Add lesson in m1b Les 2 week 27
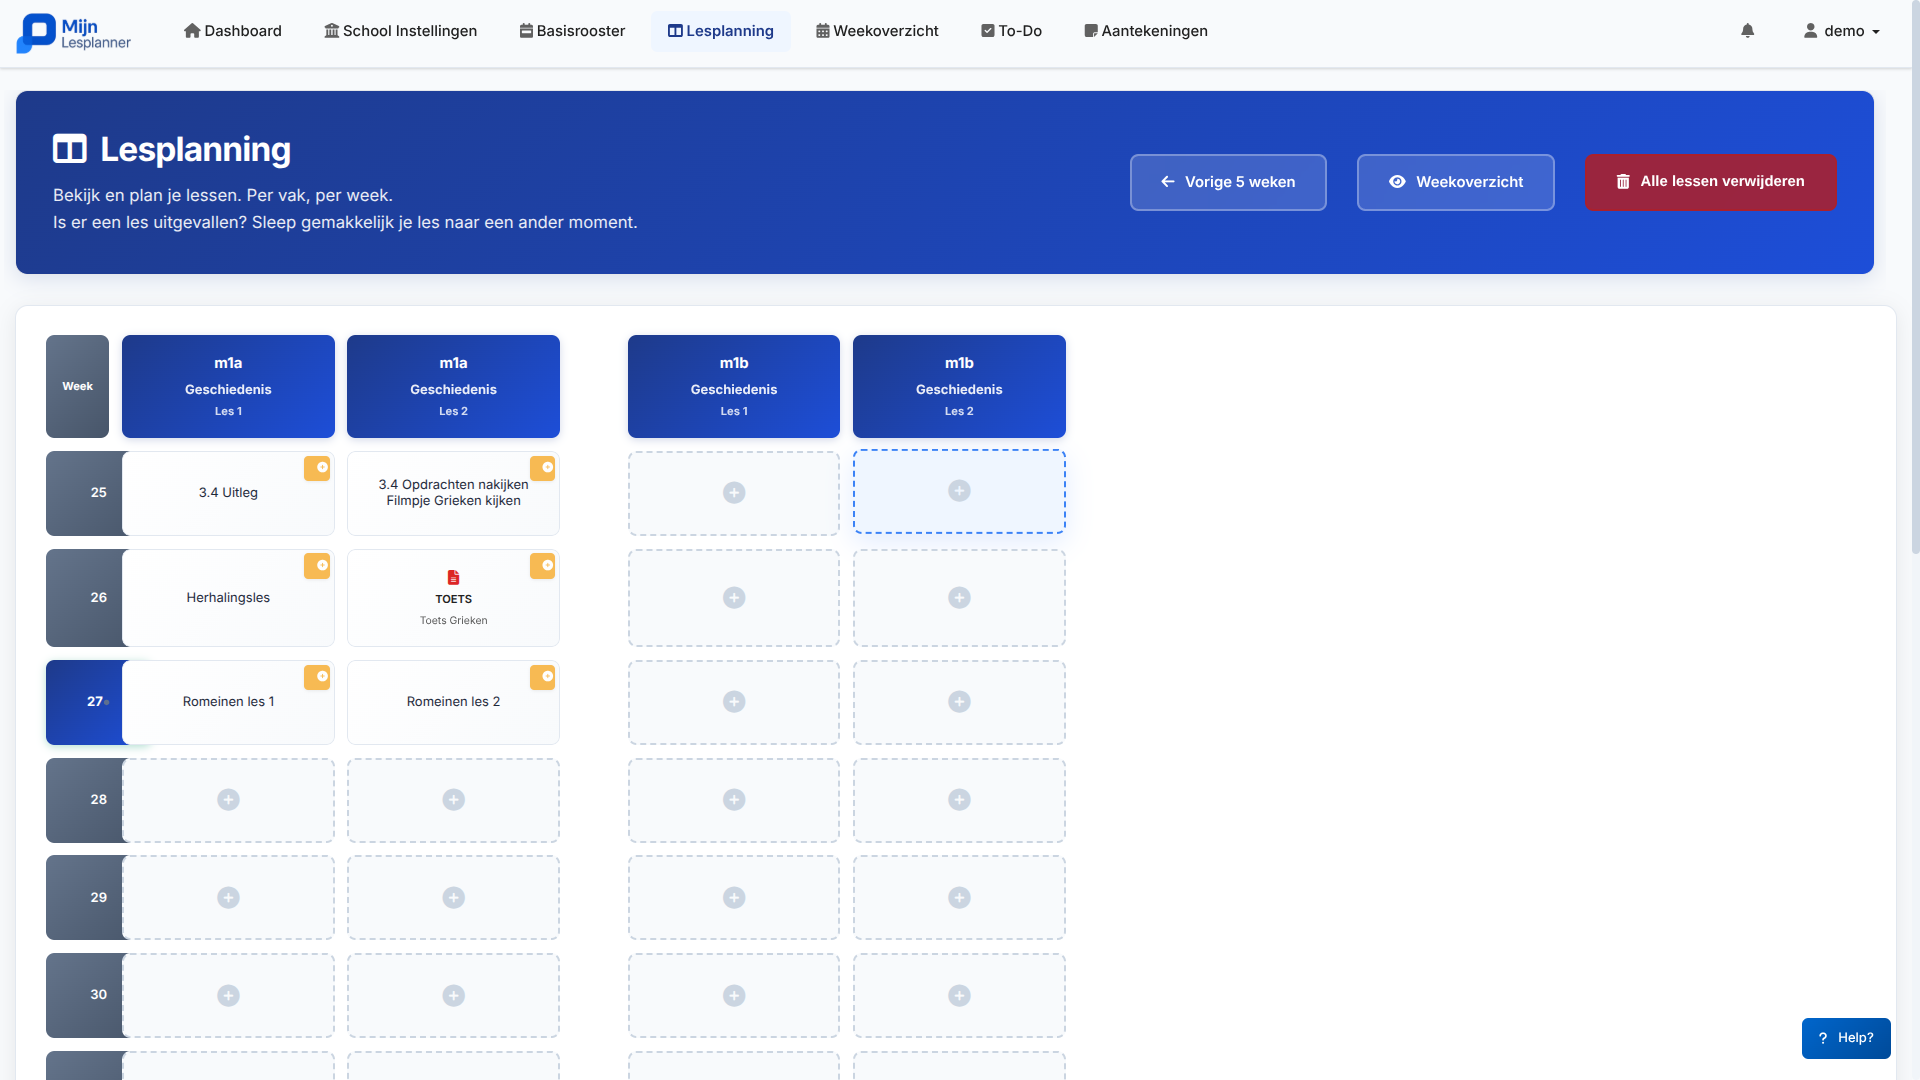This screenshot has width=1920, height=1080. [959, 702]
